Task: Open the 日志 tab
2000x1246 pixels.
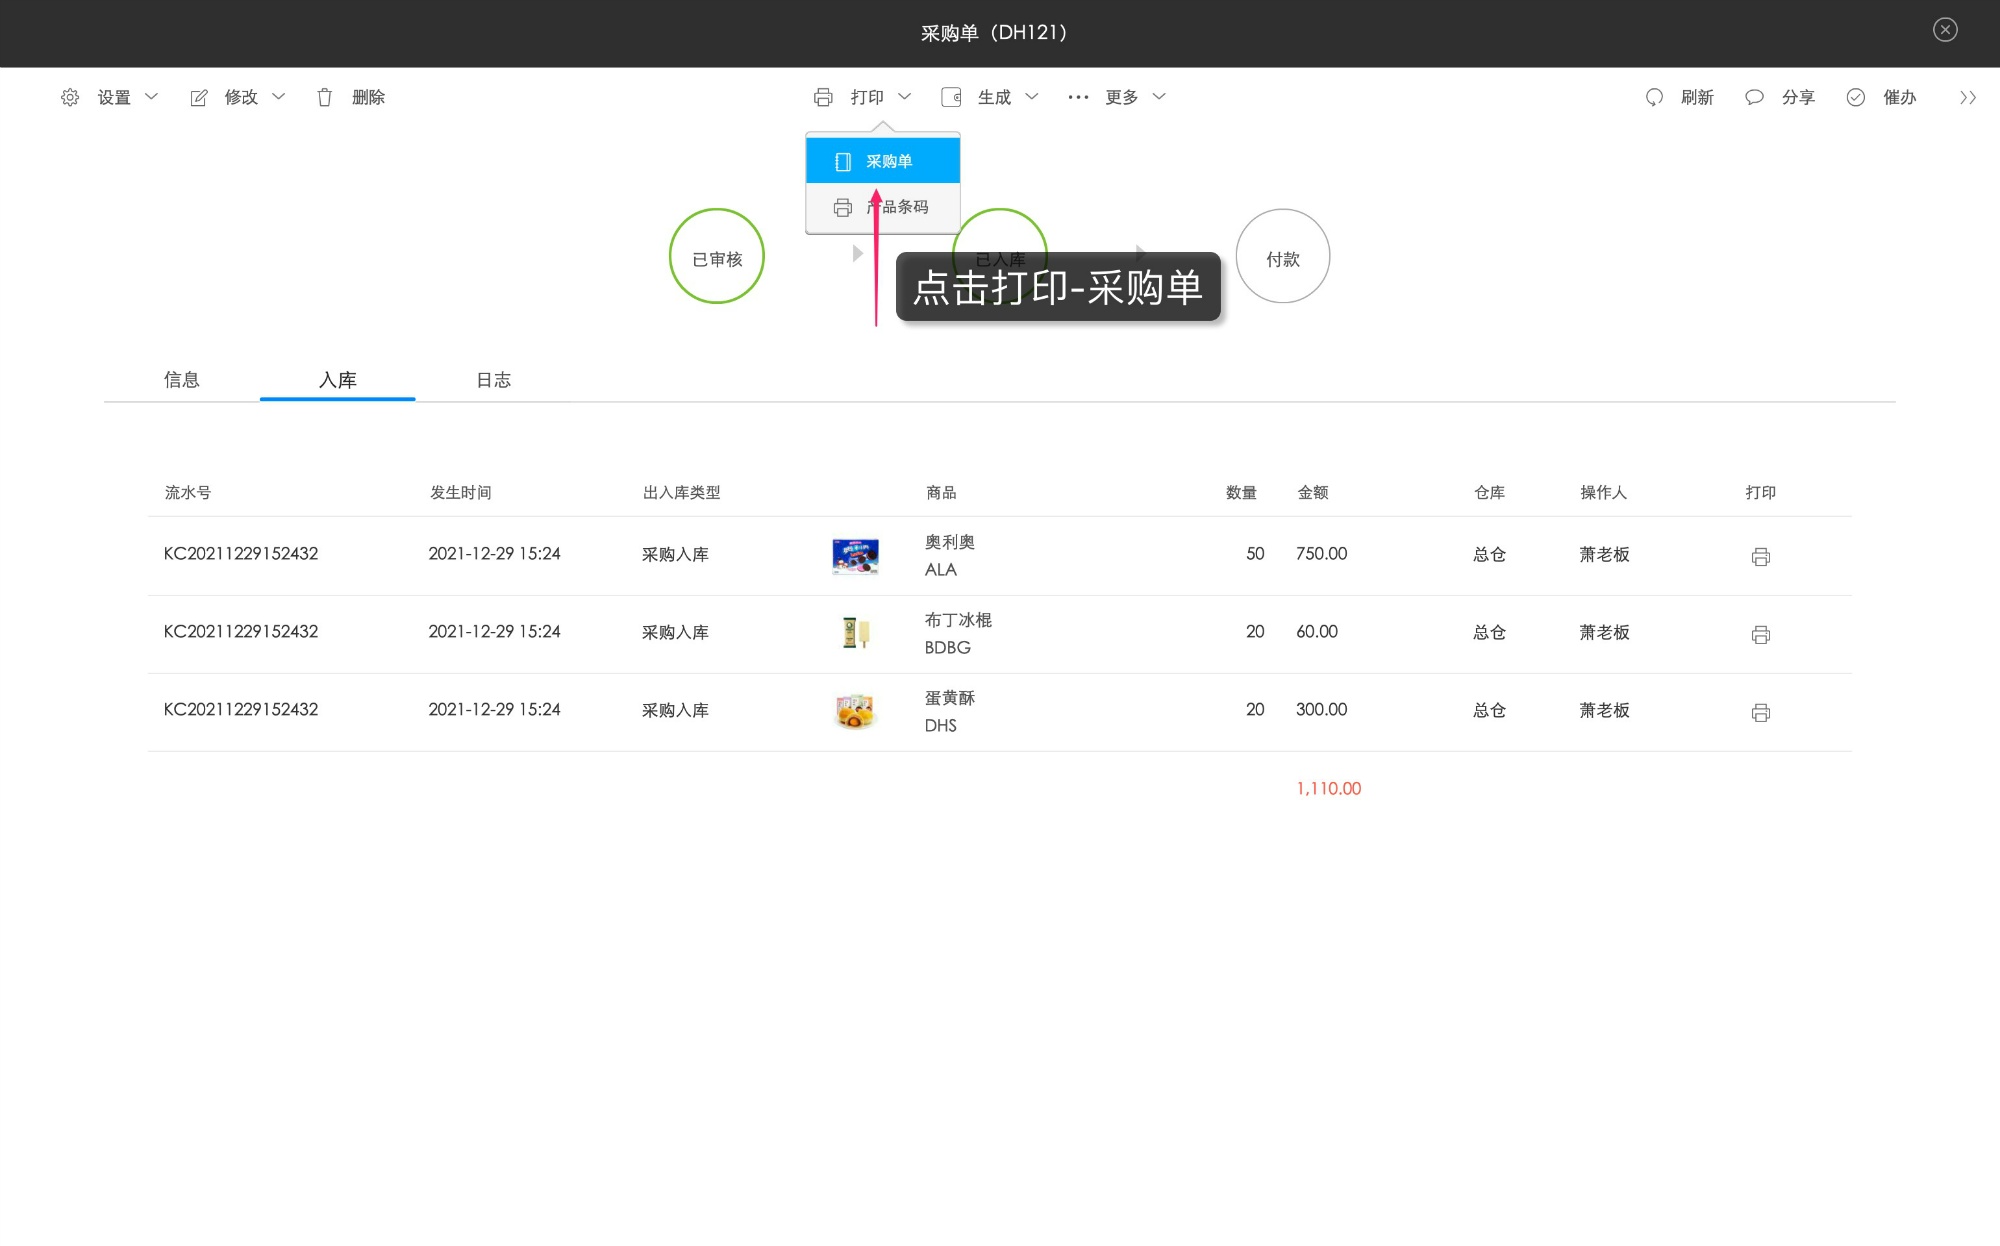Action: click(493, 380)
